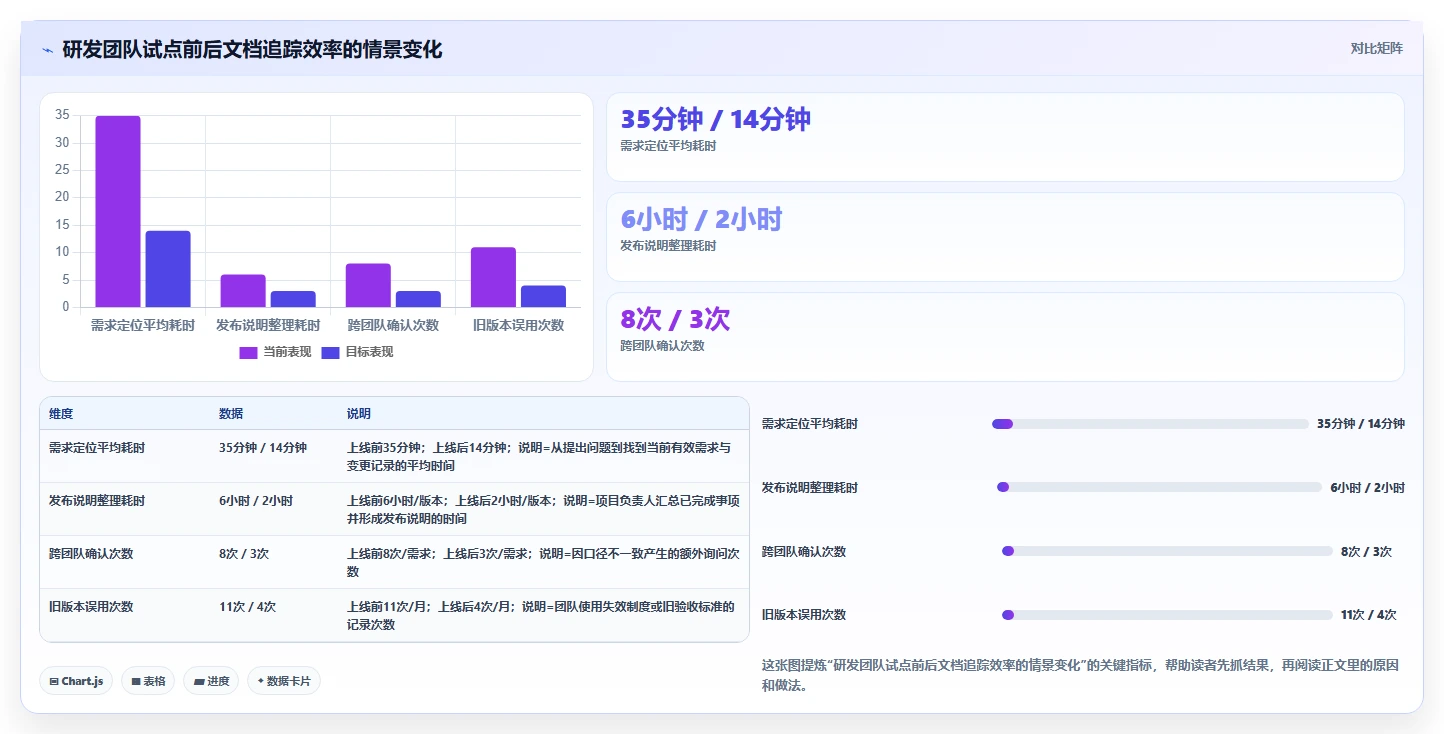Click the header icon beside the title
The width and height of the screenshot is (1444, 734).
tap(47, 50)
